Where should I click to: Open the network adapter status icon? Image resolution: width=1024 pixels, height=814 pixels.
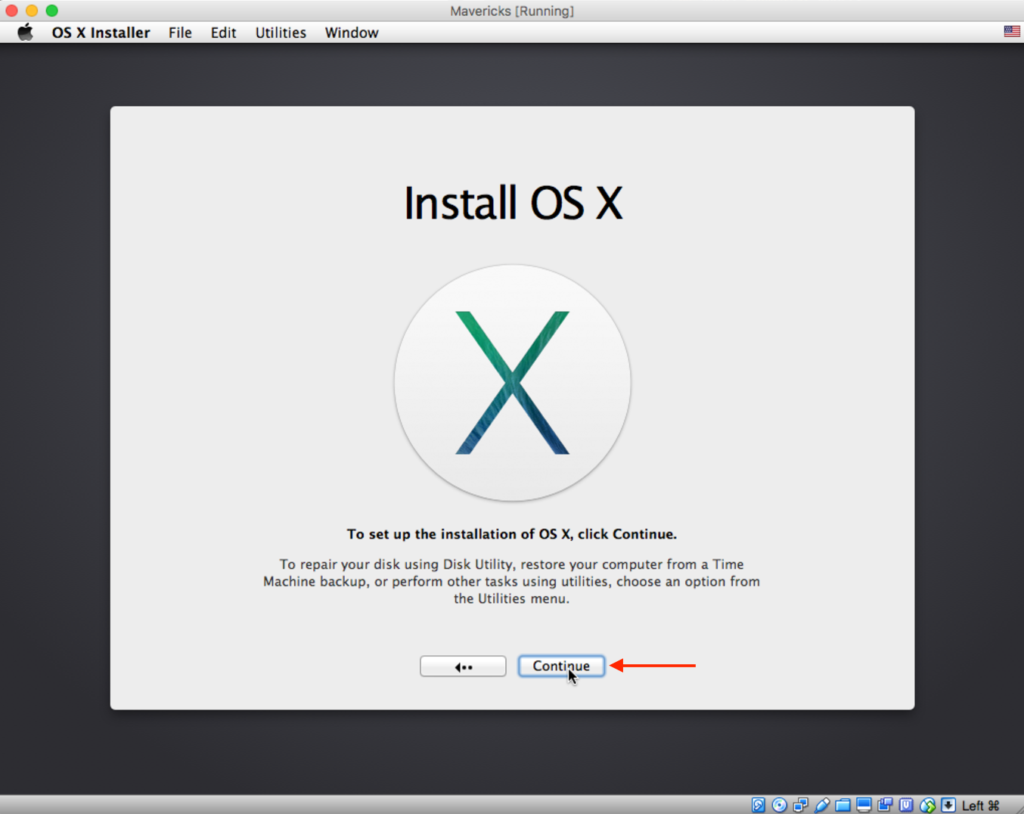800,804
